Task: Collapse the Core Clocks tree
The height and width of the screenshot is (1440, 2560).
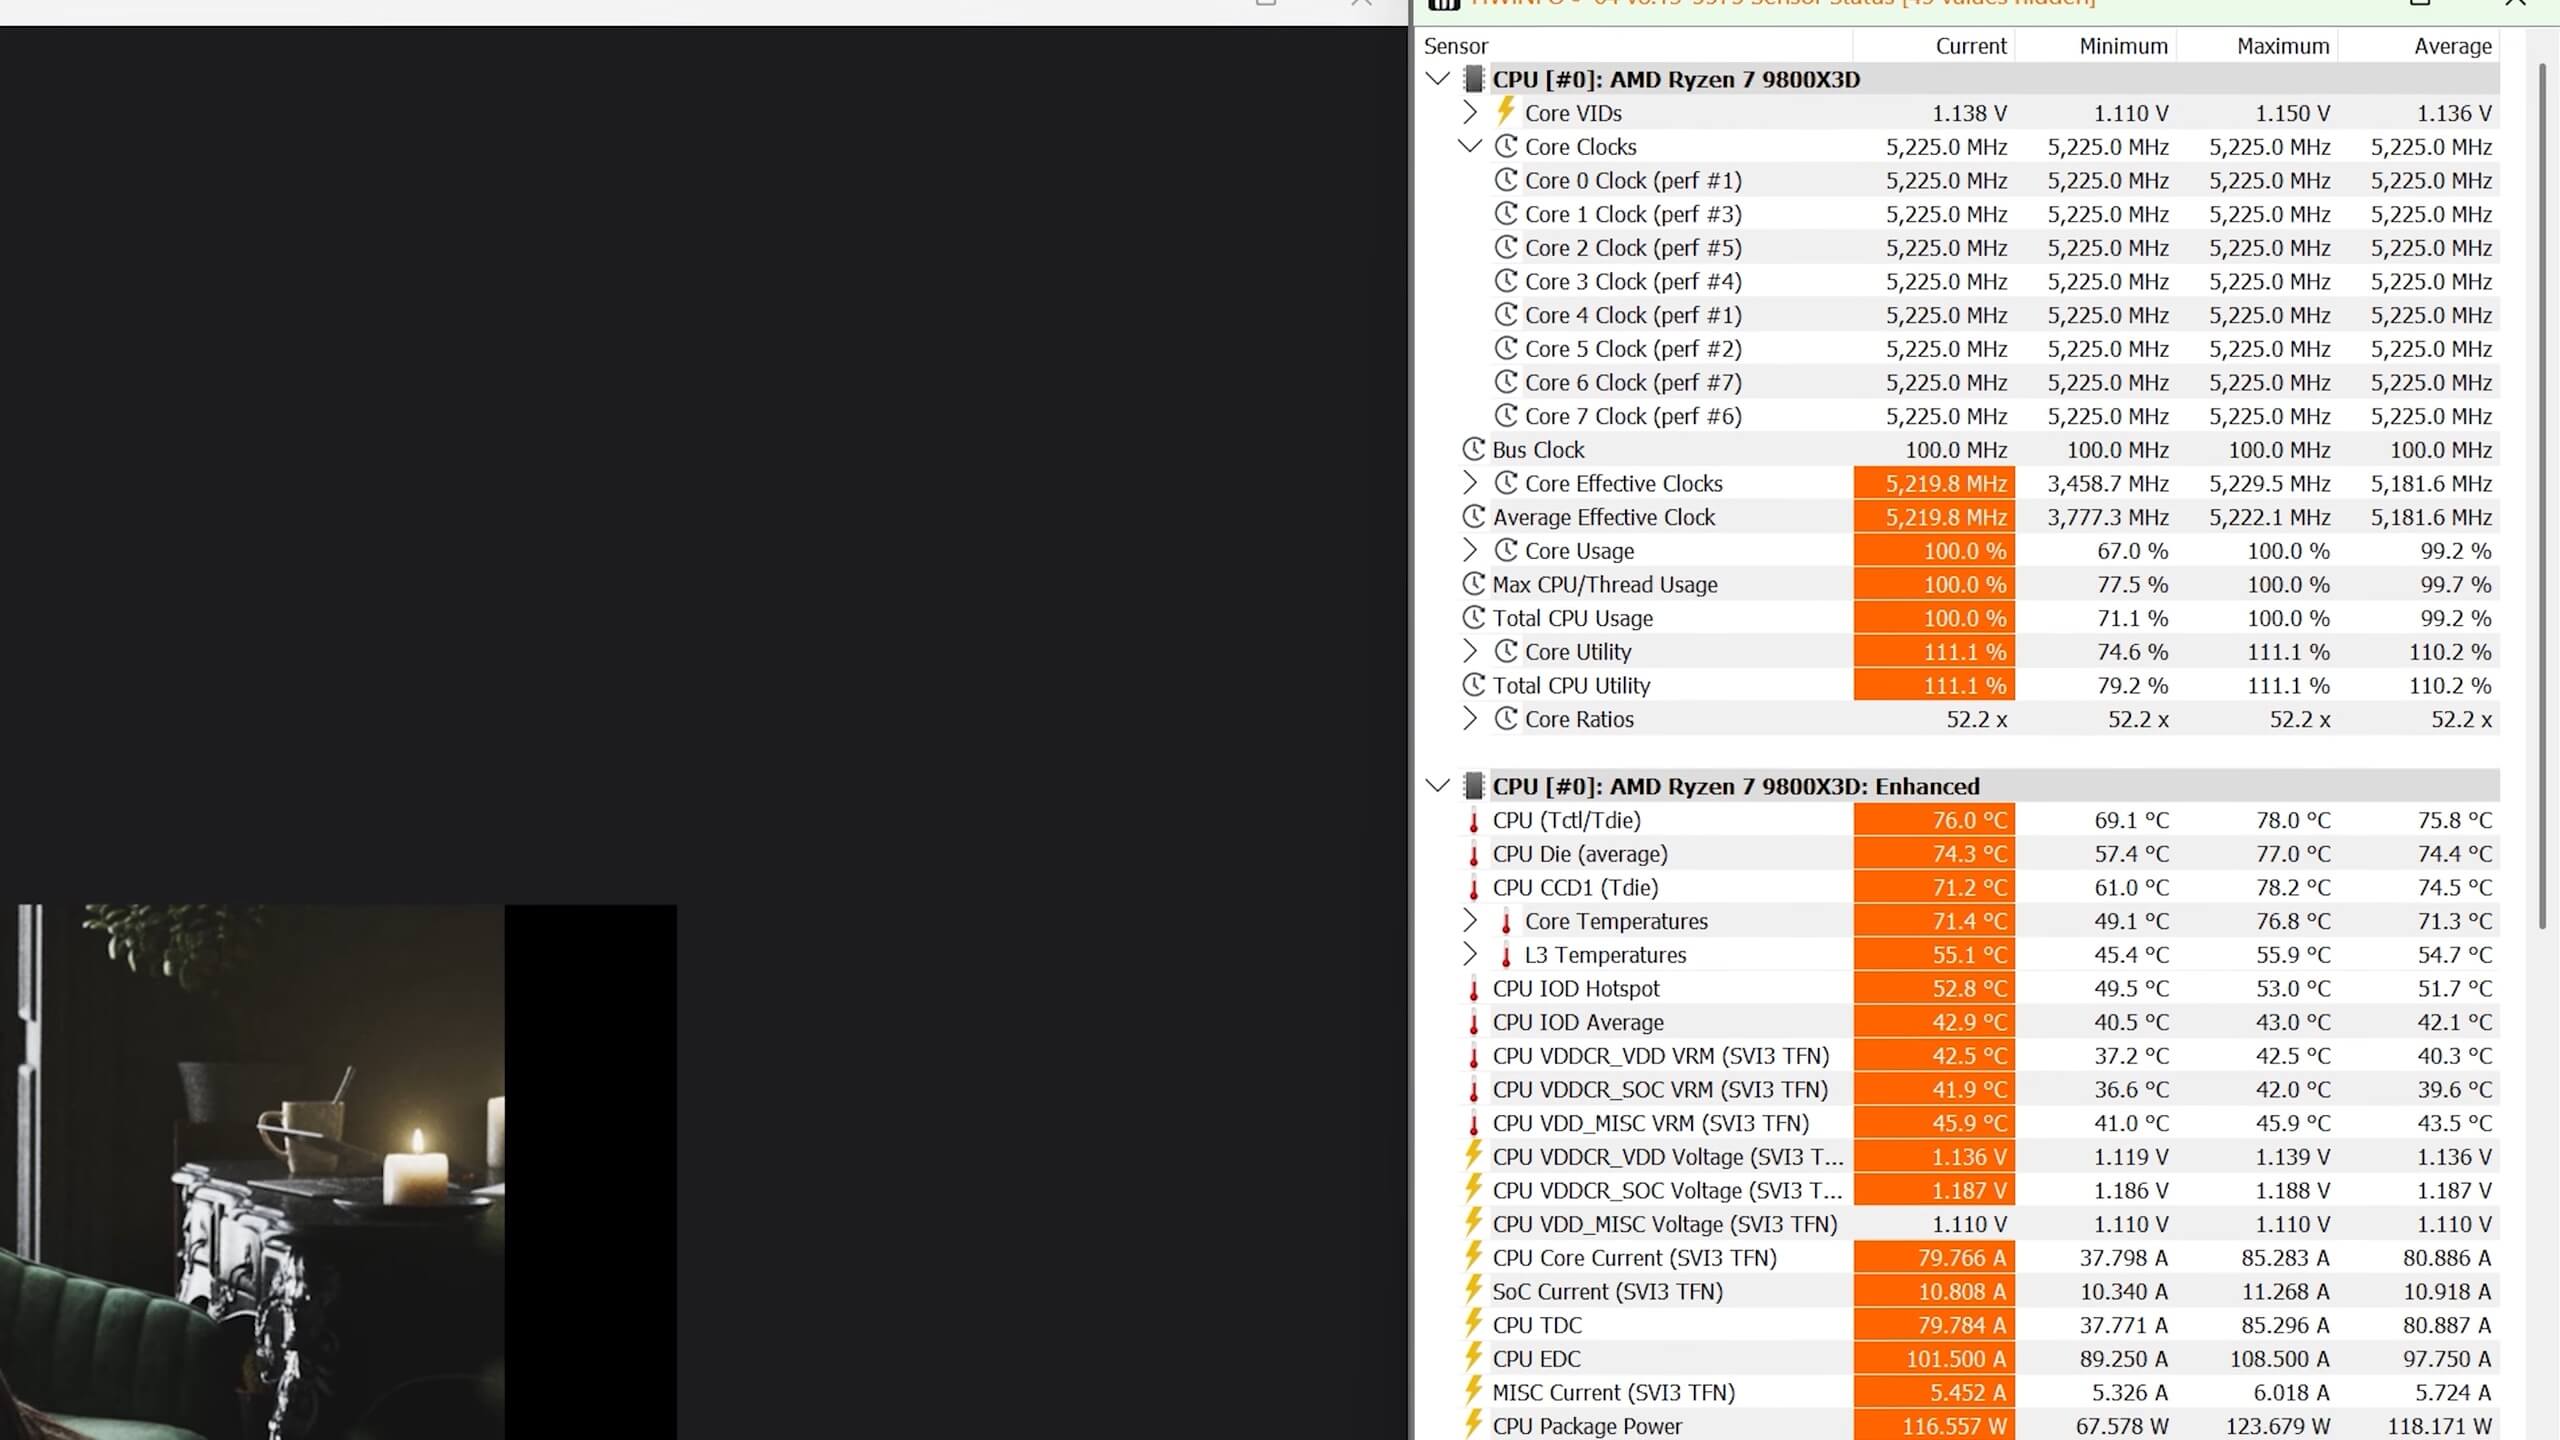Action: pos(1469,146)
